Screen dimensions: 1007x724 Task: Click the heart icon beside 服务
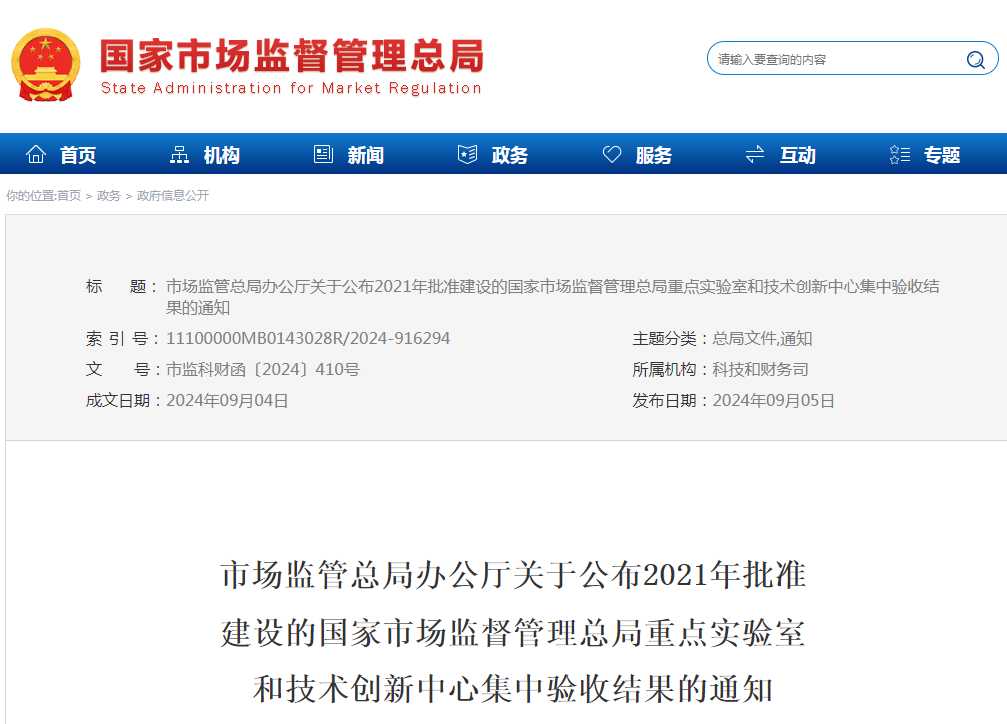611,154
